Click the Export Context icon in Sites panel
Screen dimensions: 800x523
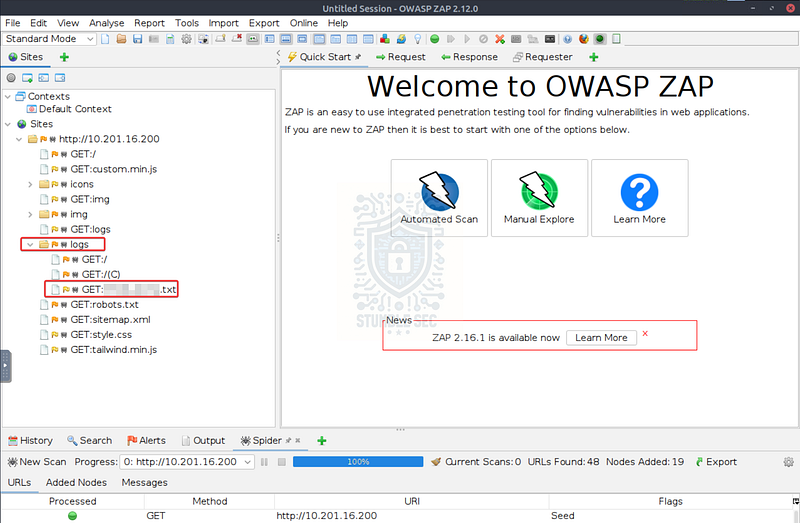click(x=60, y=78)
